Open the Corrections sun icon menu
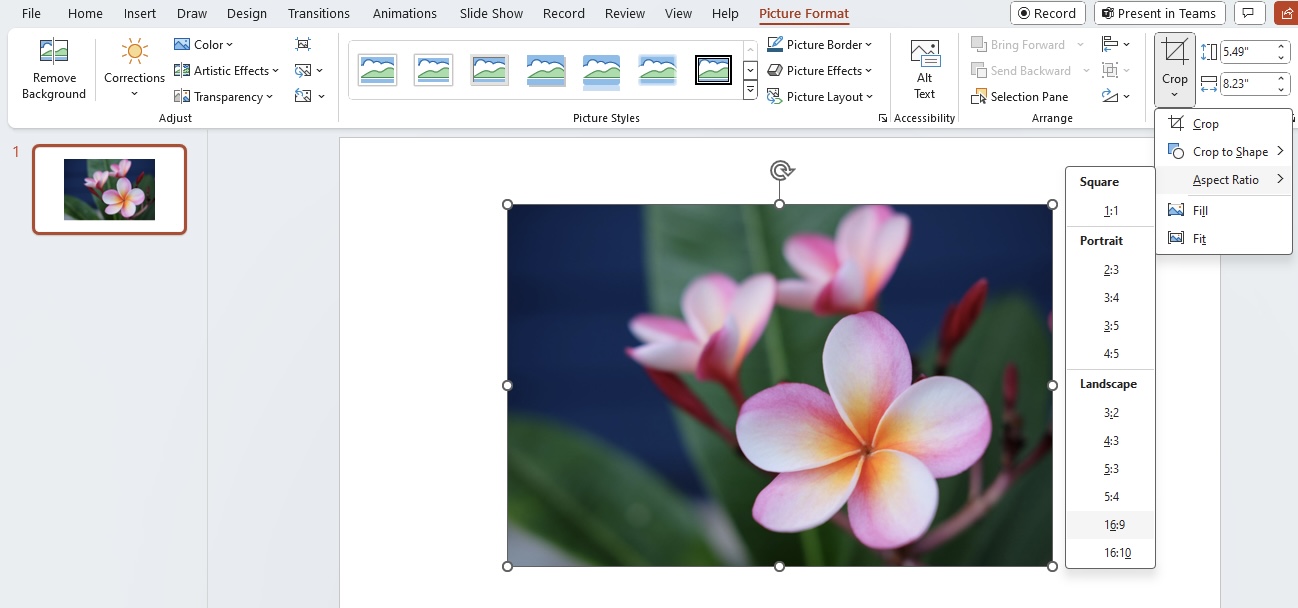The width and height of the screenshot is (1298, 608). (134, 52)
